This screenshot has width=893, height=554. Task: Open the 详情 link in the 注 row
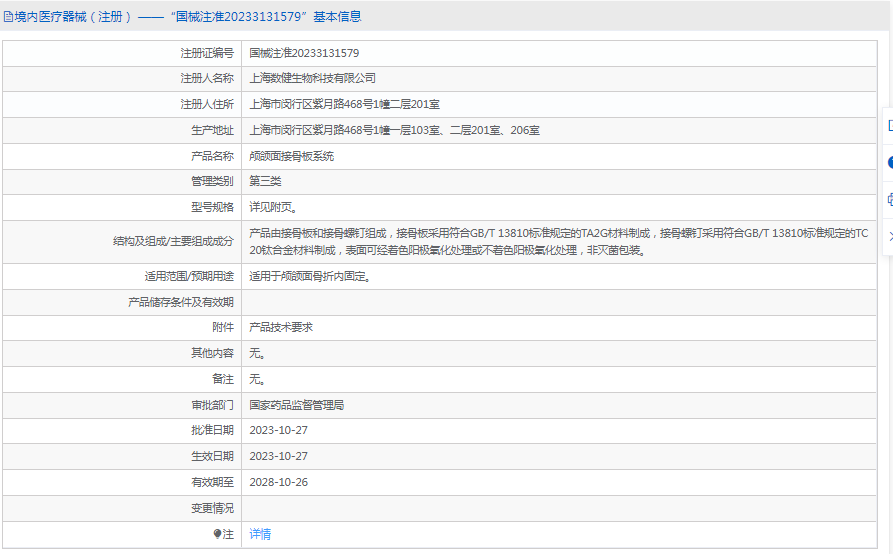260,534
